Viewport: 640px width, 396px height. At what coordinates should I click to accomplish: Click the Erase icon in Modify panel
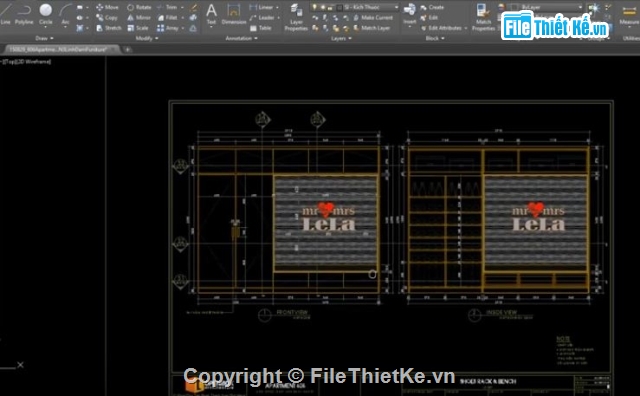coord(193,7)
